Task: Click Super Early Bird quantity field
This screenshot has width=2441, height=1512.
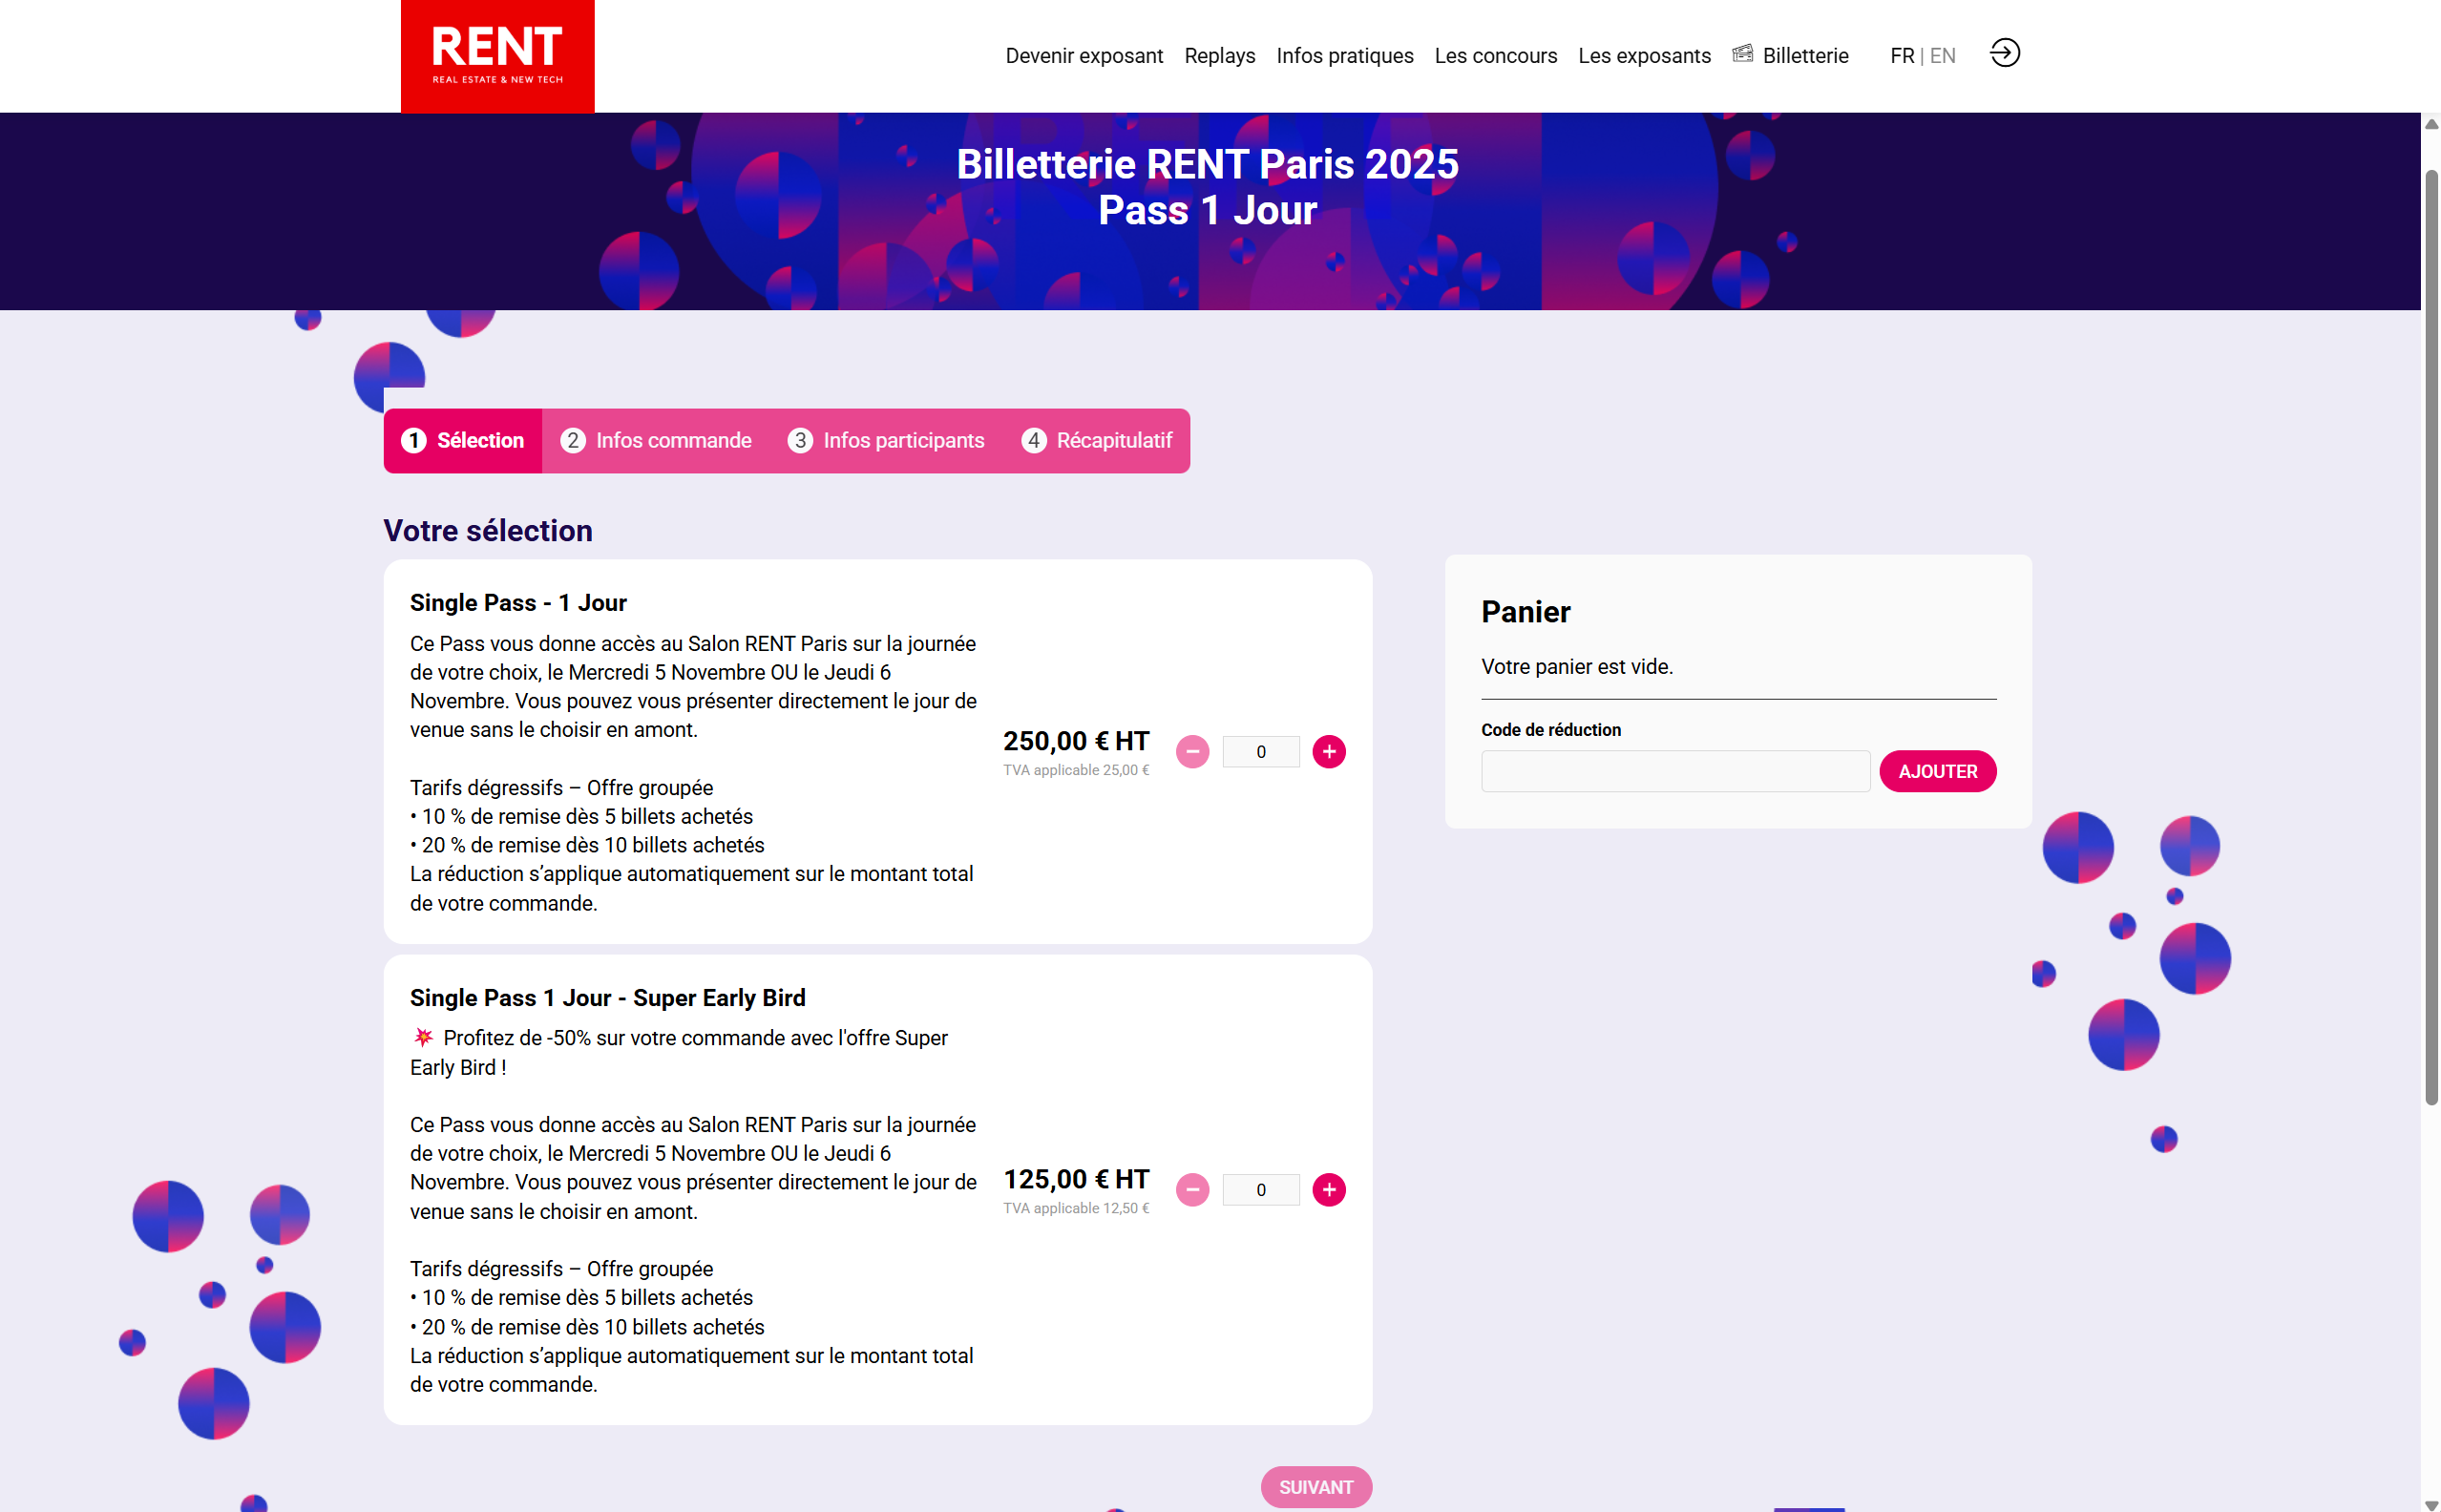Action: click(1260, 1190)
